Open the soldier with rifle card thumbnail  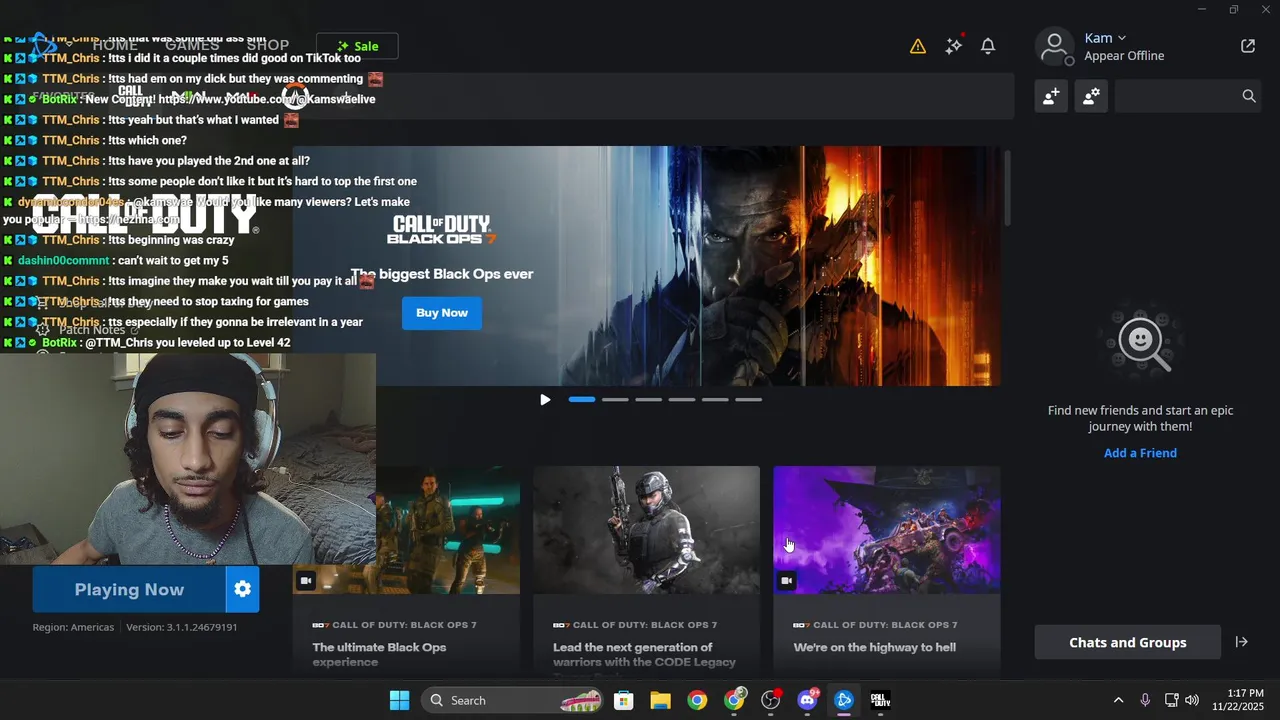coord(646,530)
